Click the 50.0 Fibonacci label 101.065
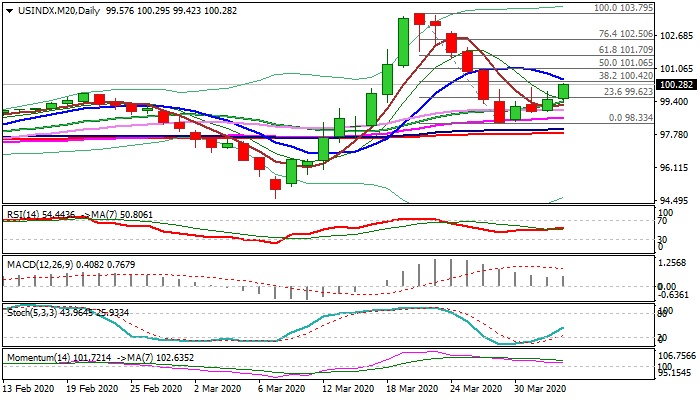Image resolution: width=700 pixels, height=400 pixels. [625, 62]
